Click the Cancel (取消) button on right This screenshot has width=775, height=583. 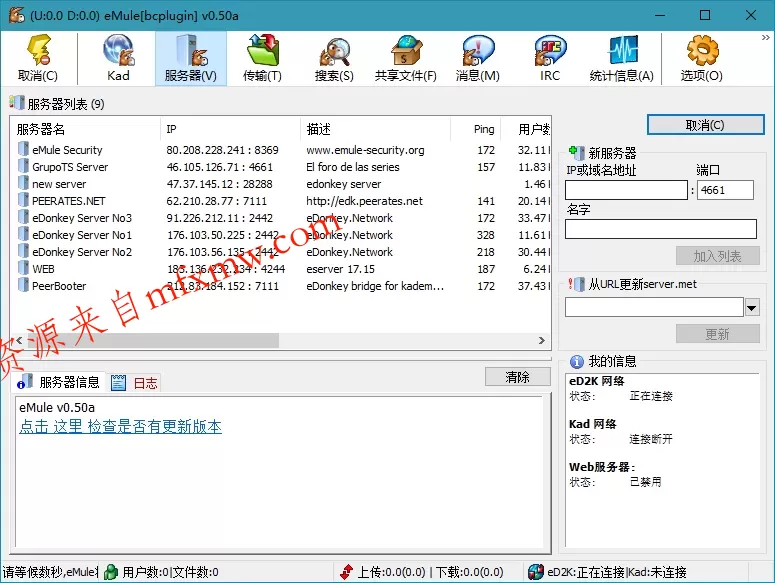pos(705,125)
